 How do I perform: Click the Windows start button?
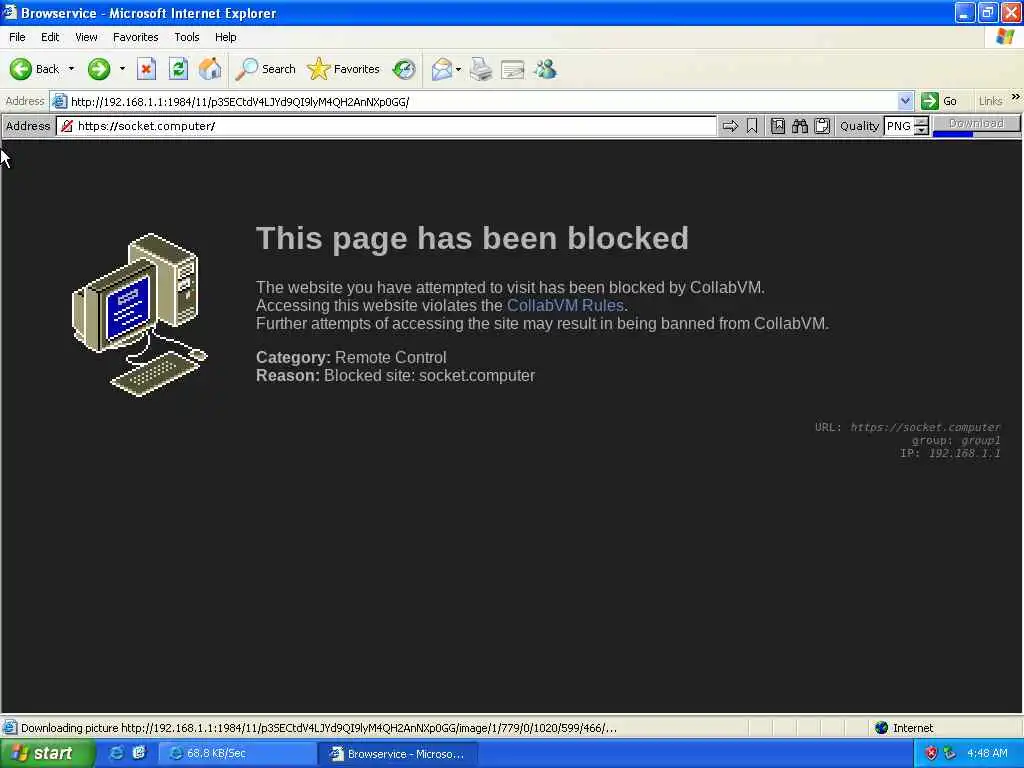(x=47, y=753)
